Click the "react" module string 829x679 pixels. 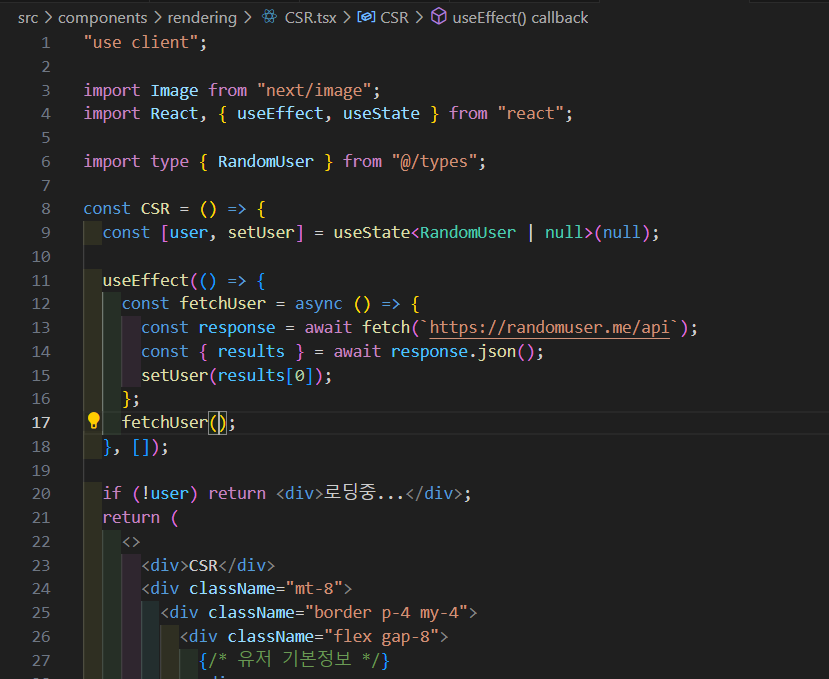(x=530, y=114)
